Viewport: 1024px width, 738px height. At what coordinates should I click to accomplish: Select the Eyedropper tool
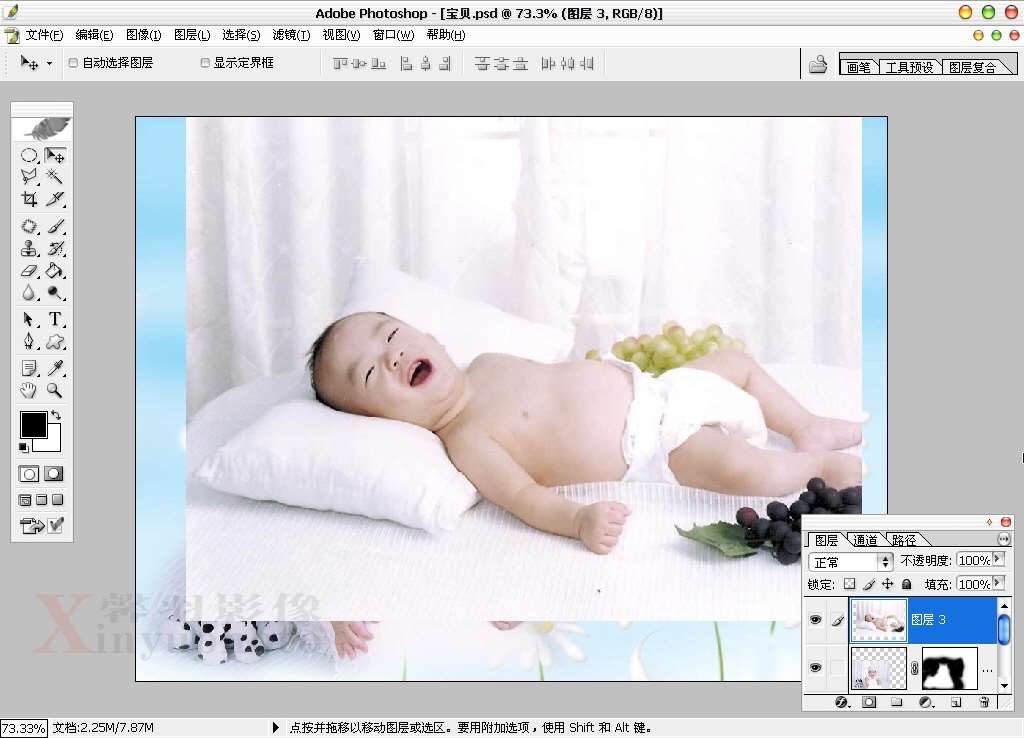click(x=55, y=368)
